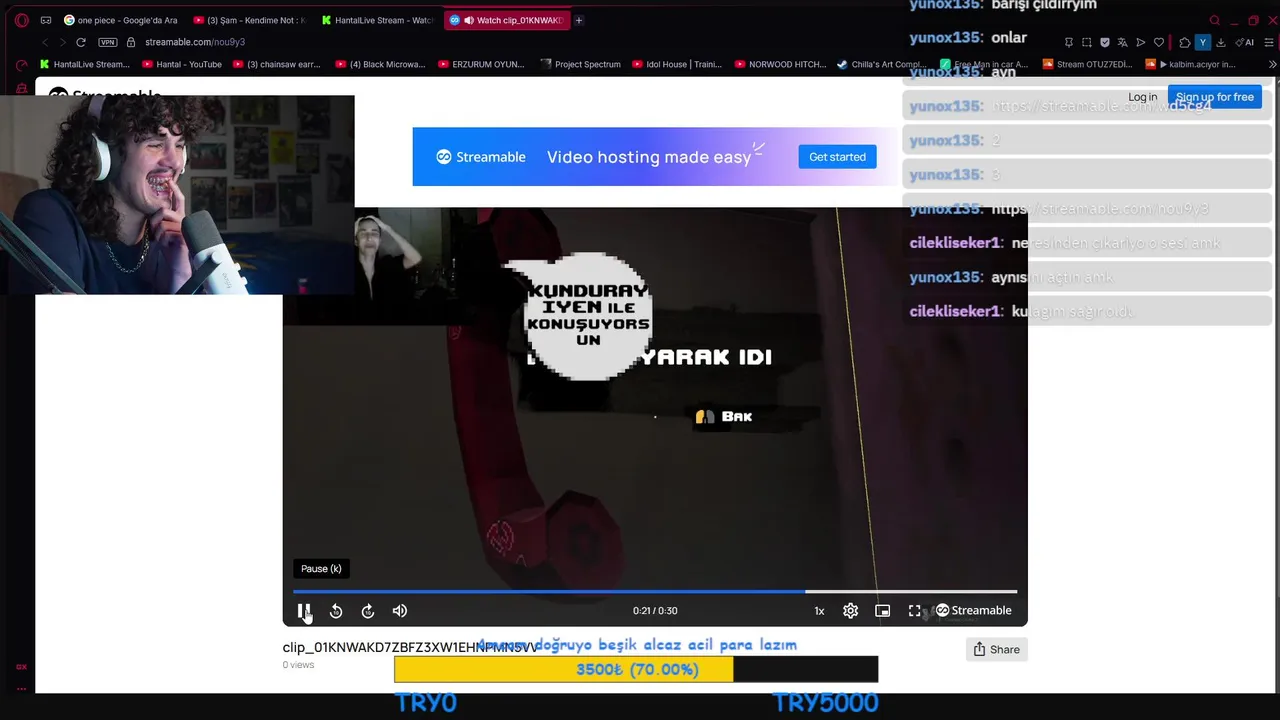Click the Streamable logo in the player
Screen dimensions: 1280x720
pos(973,611)
